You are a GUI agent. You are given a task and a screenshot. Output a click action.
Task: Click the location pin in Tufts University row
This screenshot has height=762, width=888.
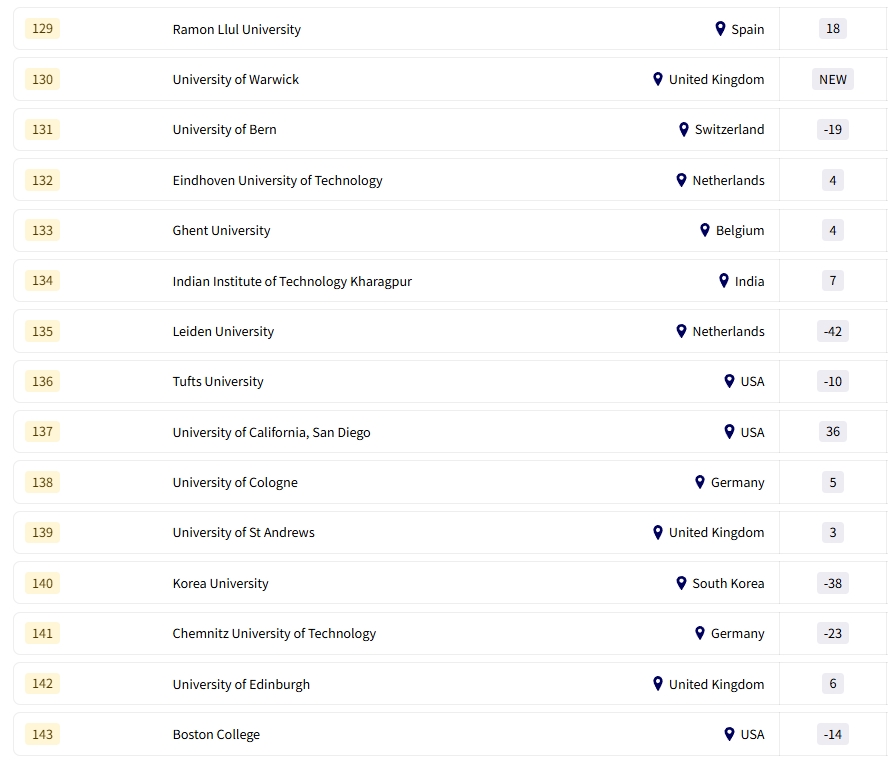(x=729, y=381)
